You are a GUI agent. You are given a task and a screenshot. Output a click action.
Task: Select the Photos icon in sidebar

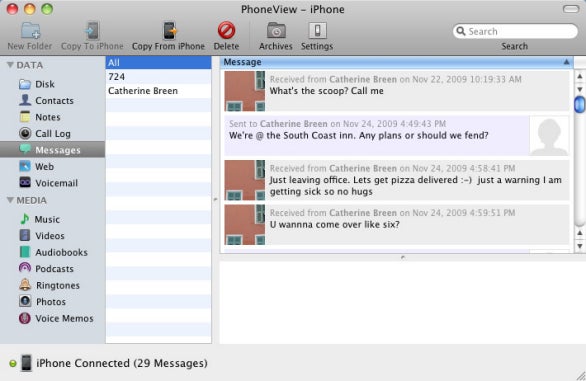click(x=25, y=301)
